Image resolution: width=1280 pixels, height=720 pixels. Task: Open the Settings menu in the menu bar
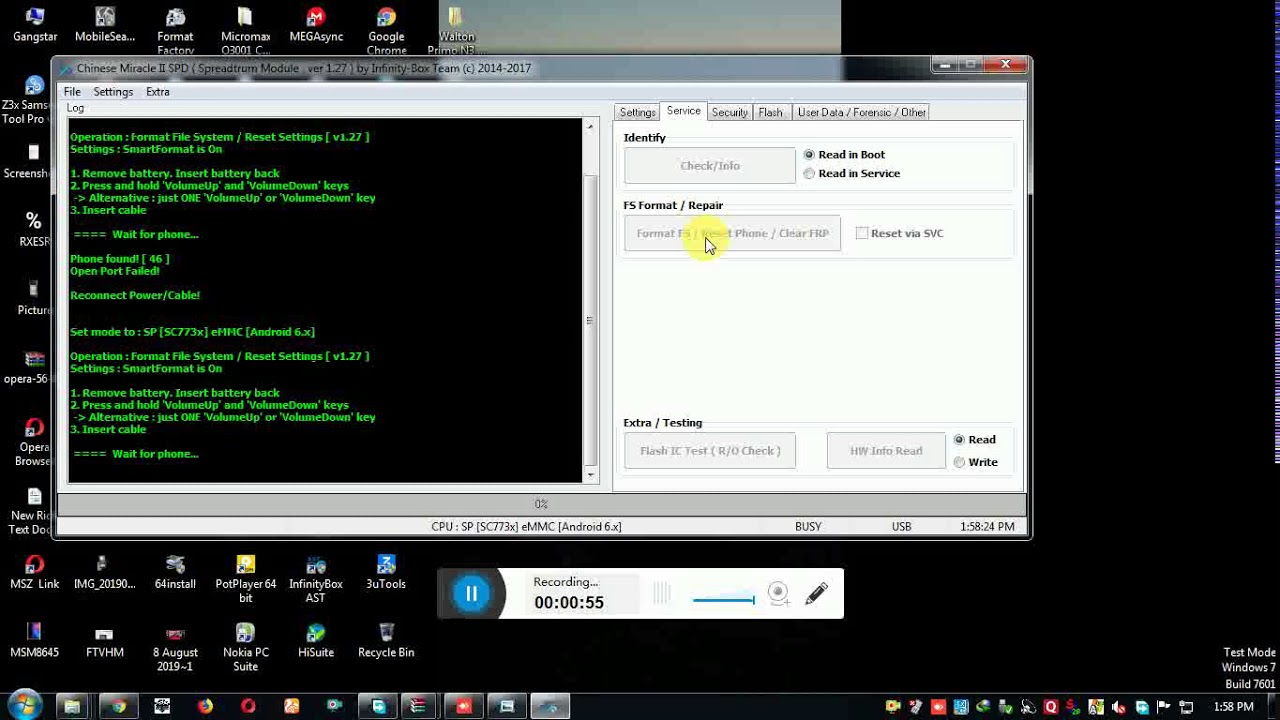(113, 92)
